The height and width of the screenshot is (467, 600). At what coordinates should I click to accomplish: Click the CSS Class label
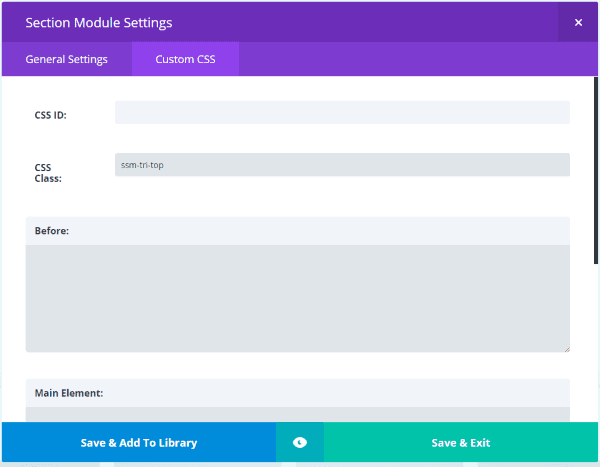48,173
